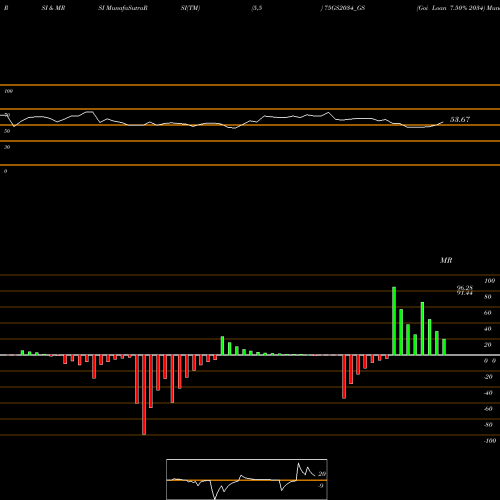Click the longest red histogram bar
This screenshot has height=500, width=500.
[x=144, y=395]
